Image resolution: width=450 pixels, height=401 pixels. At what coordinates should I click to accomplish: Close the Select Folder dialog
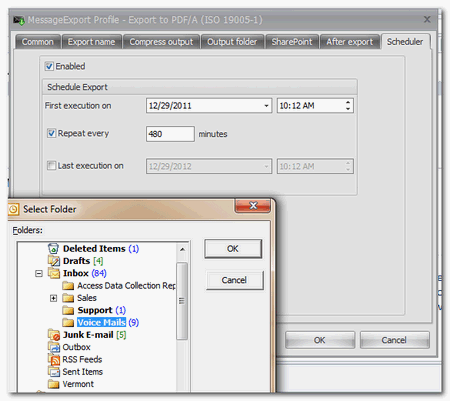coord(253,205)
